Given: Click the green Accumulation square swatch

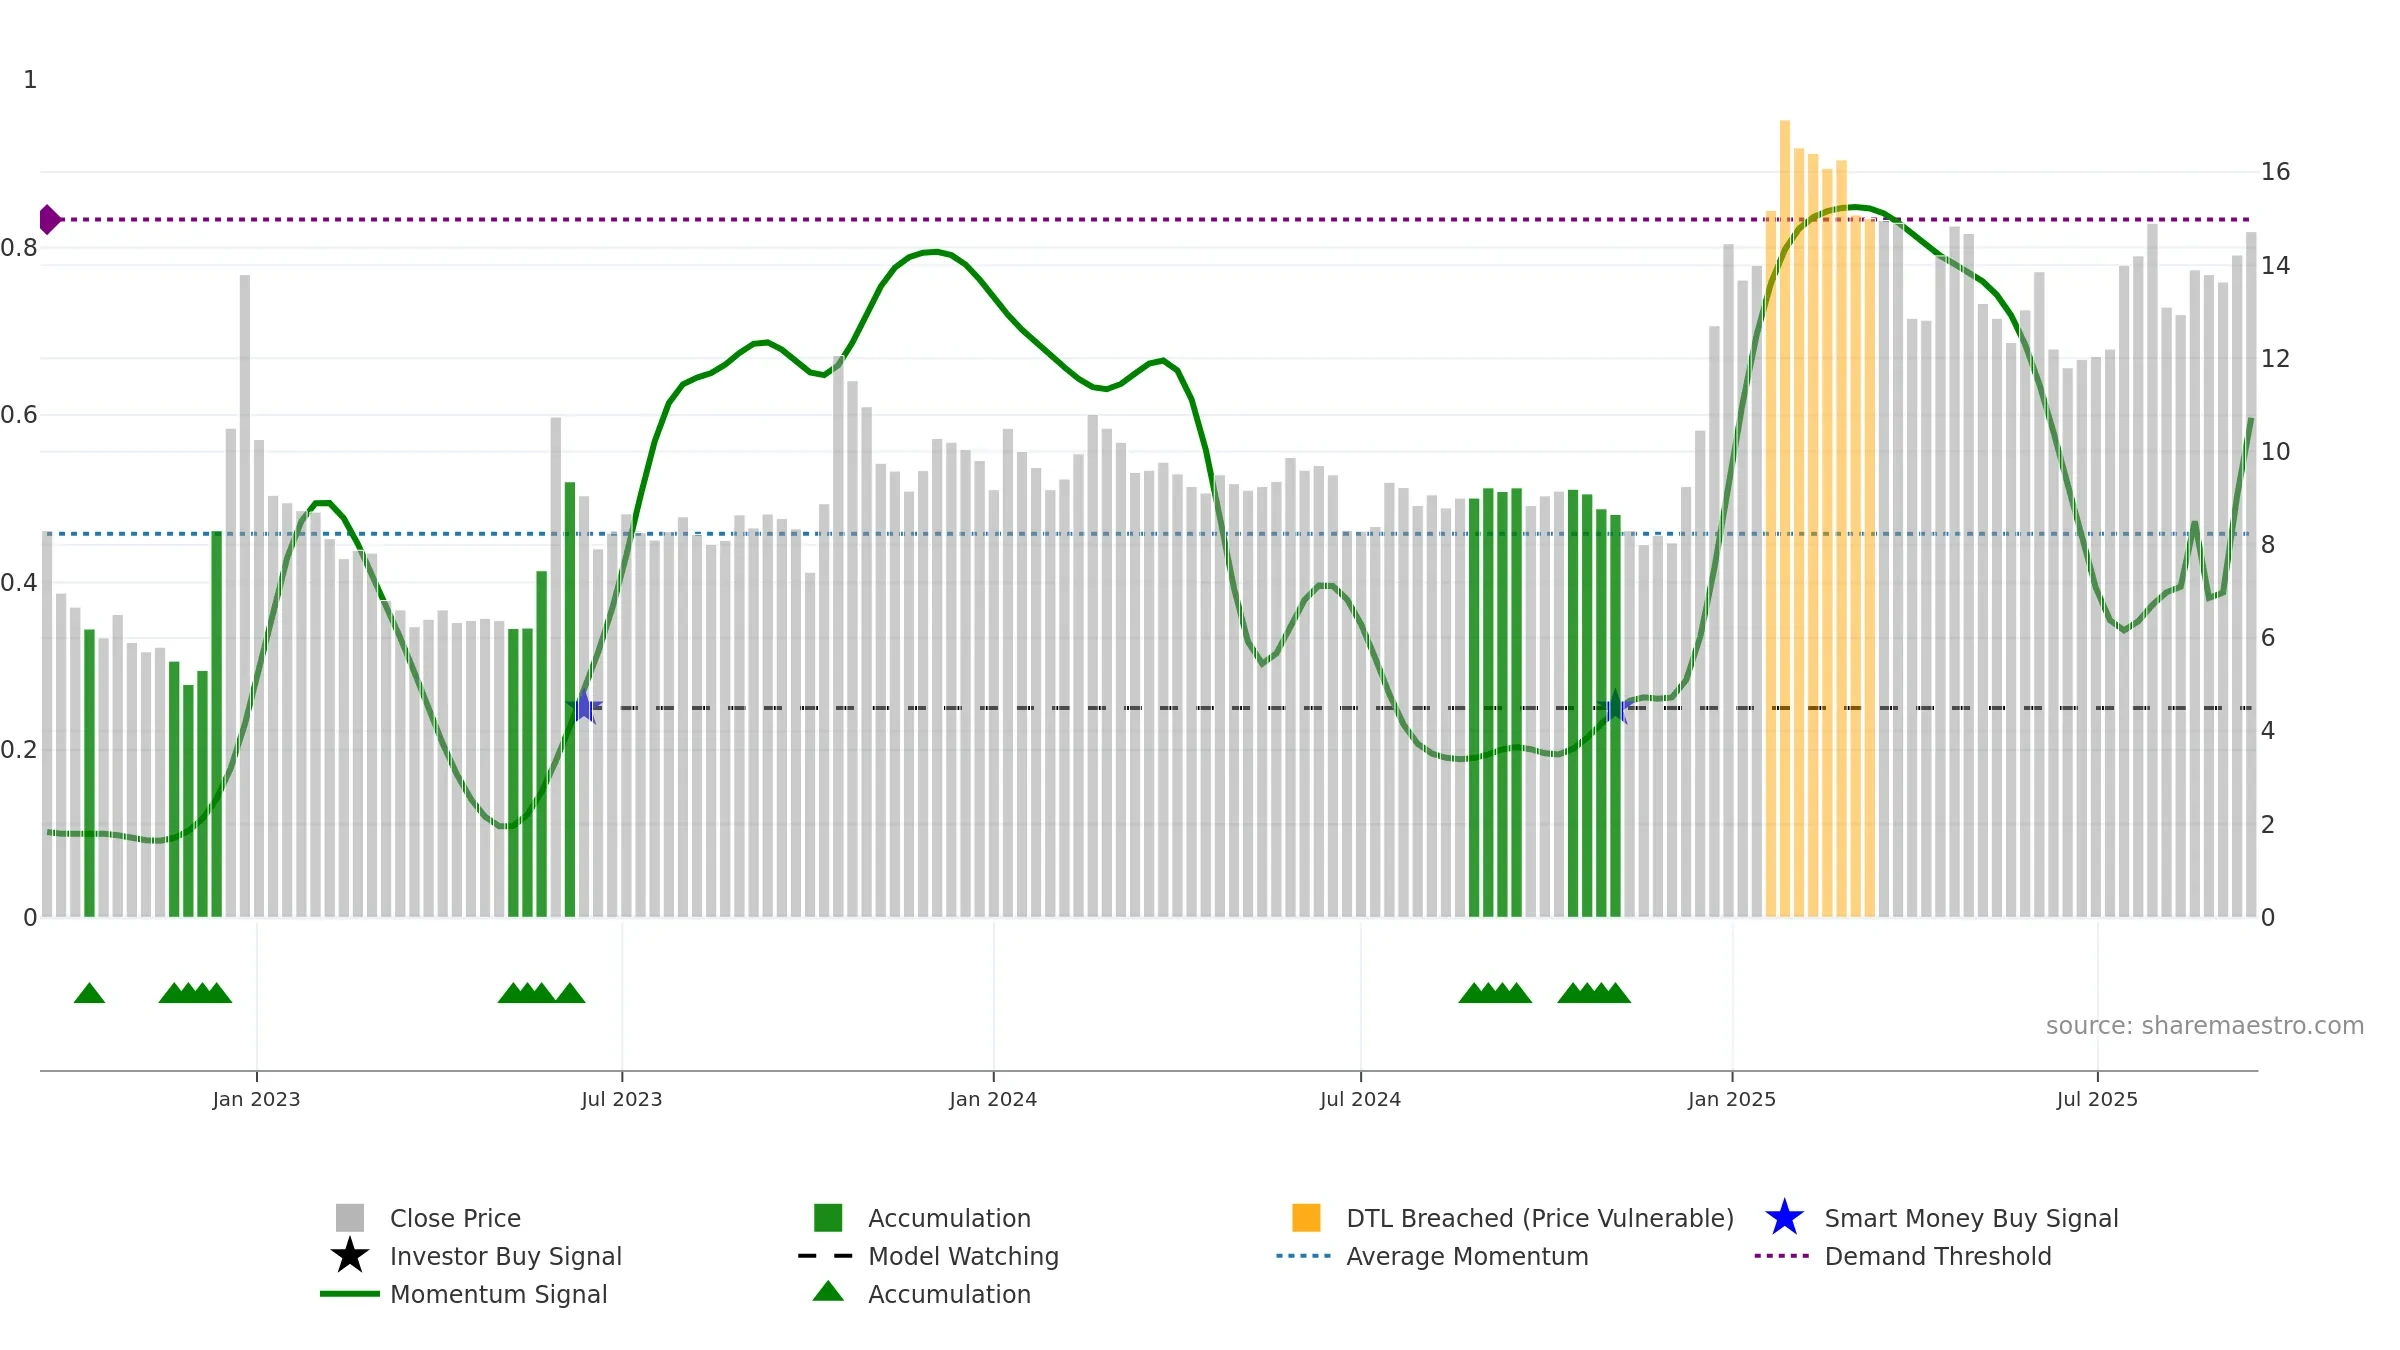Looking at the screenshot, I should tap(828, 1218).
